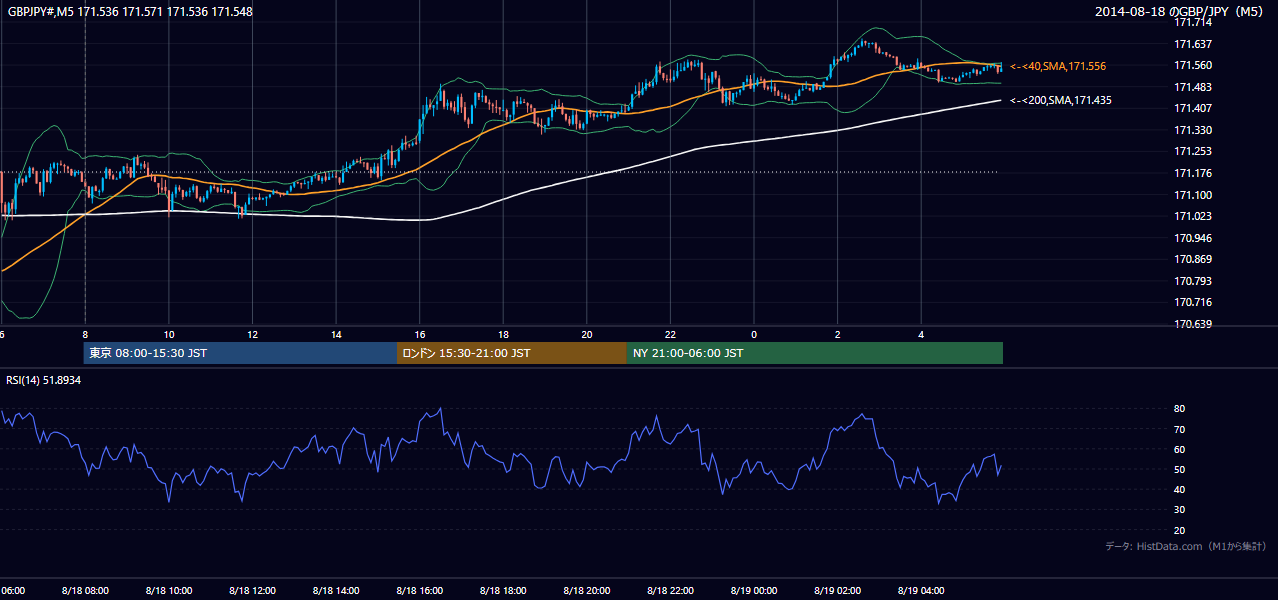
Task: Click the 2014-08-18 GBP/JPY (M5) chart title
Action: pos(1180,12)
